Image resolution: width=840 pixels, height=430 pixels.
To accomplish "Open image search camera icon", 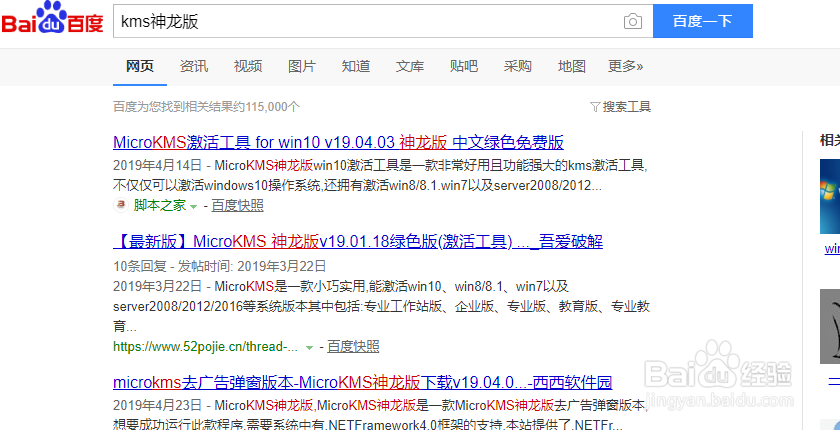I will point(633,21).
